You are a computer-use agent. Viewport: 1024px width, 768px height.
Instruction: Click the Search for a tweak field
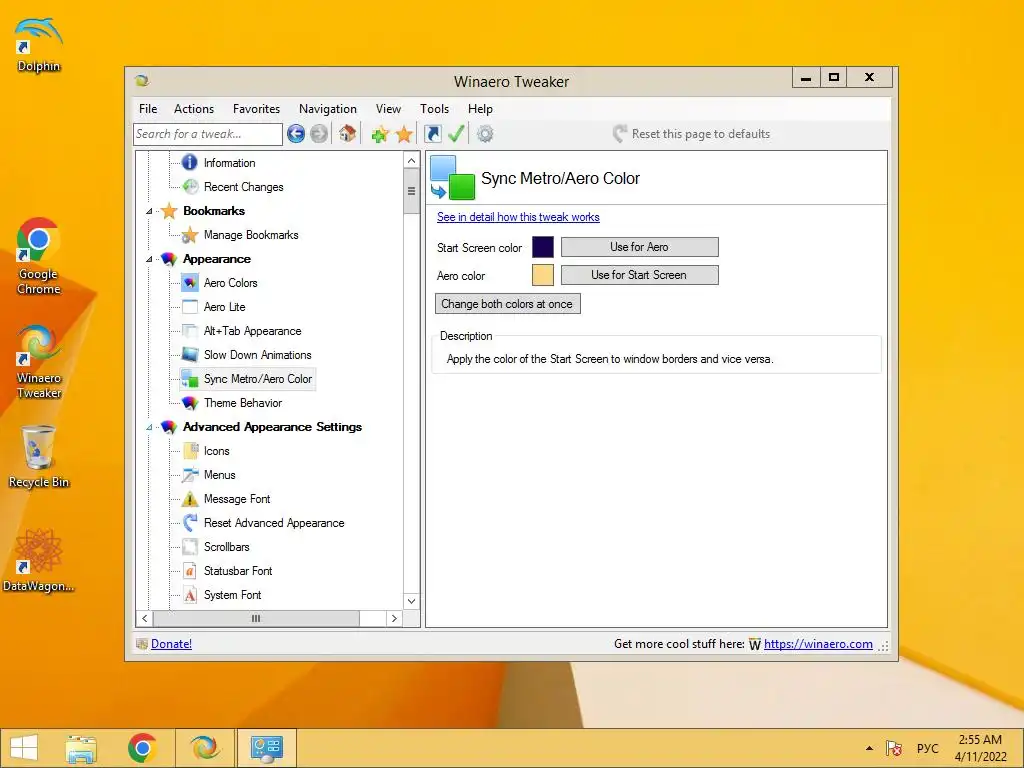[208, 134]
